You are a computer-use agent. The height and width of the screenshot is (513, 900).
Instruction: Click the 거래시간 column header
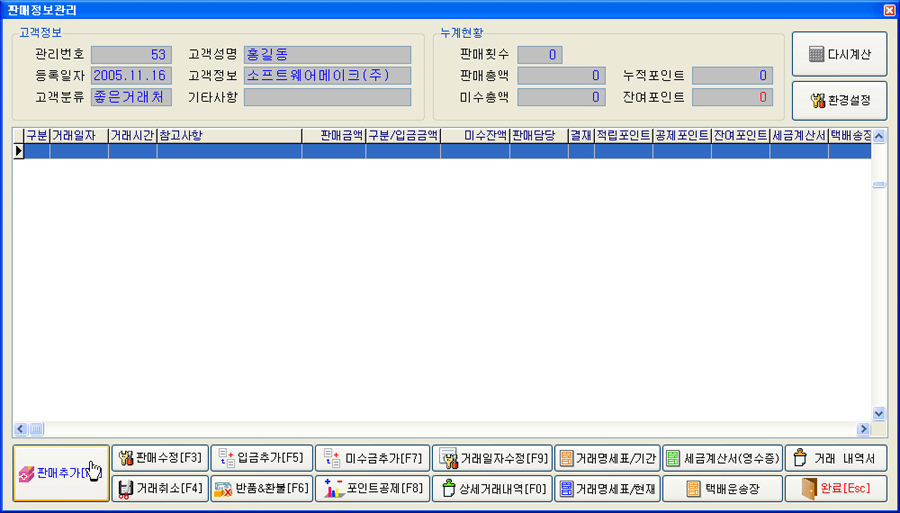pos(133,135)
